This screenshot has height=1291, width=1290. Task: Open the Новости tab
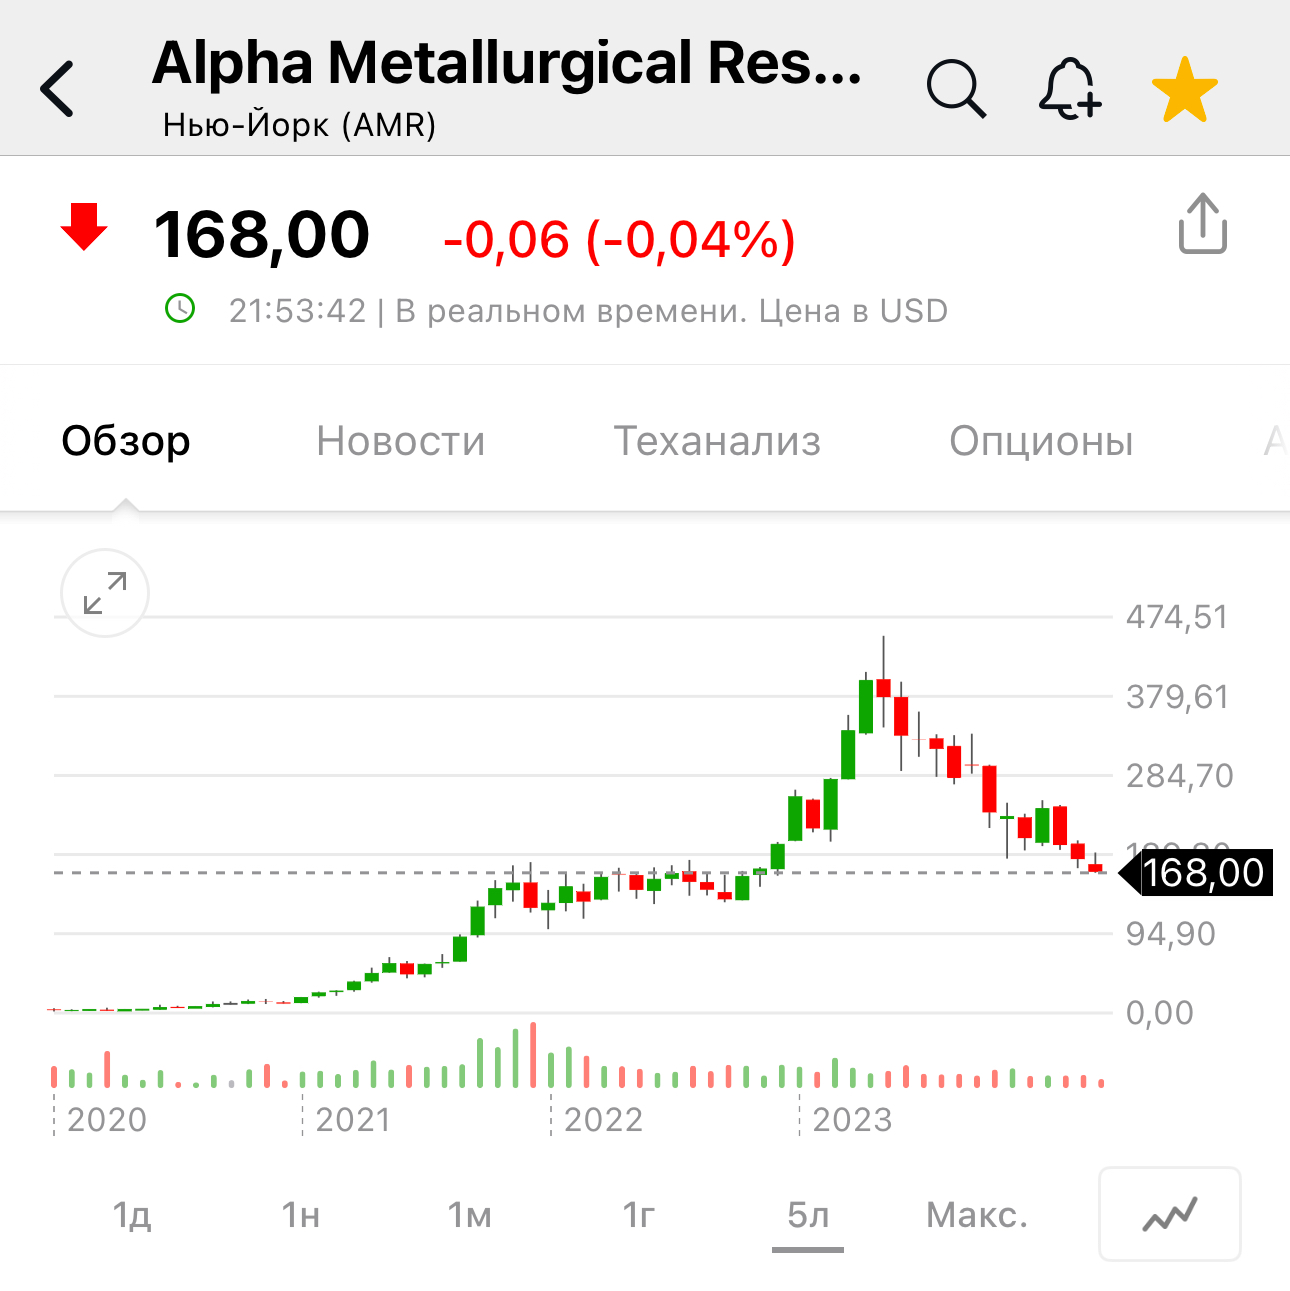pos(400,441)
